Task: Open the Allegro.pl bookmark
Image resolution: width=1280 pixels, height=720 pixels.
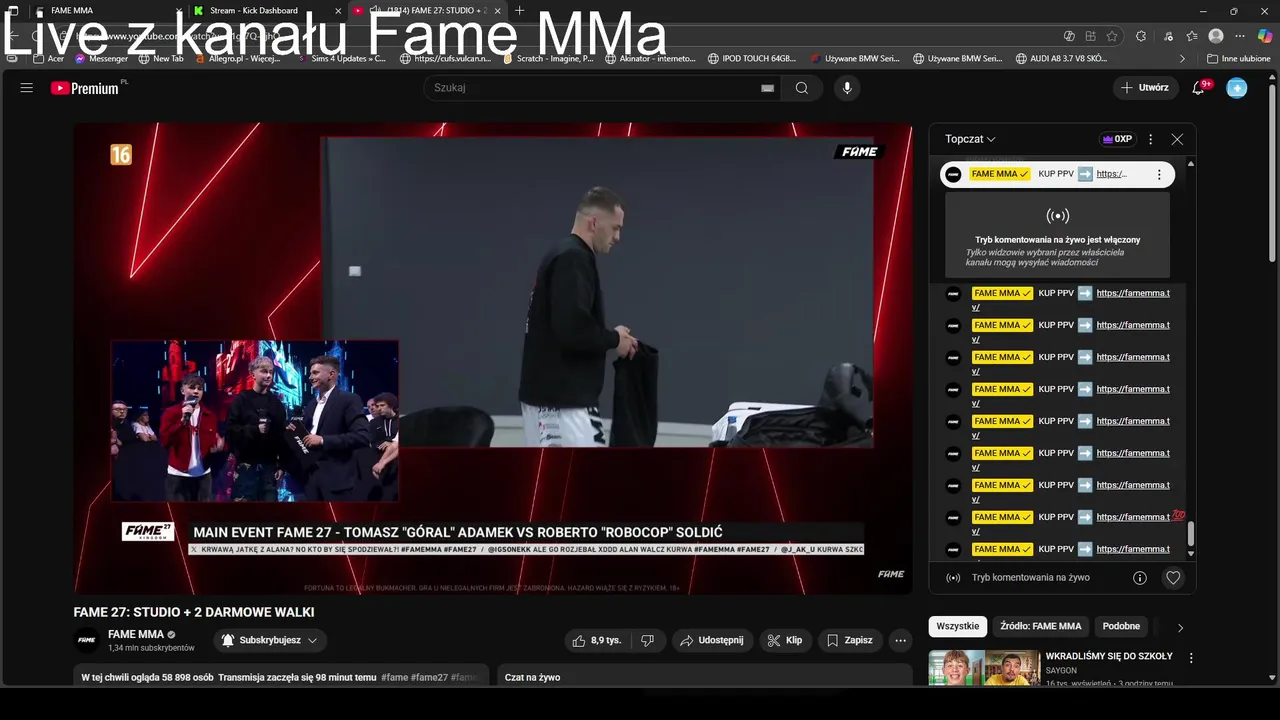Action: click(238, 59)
